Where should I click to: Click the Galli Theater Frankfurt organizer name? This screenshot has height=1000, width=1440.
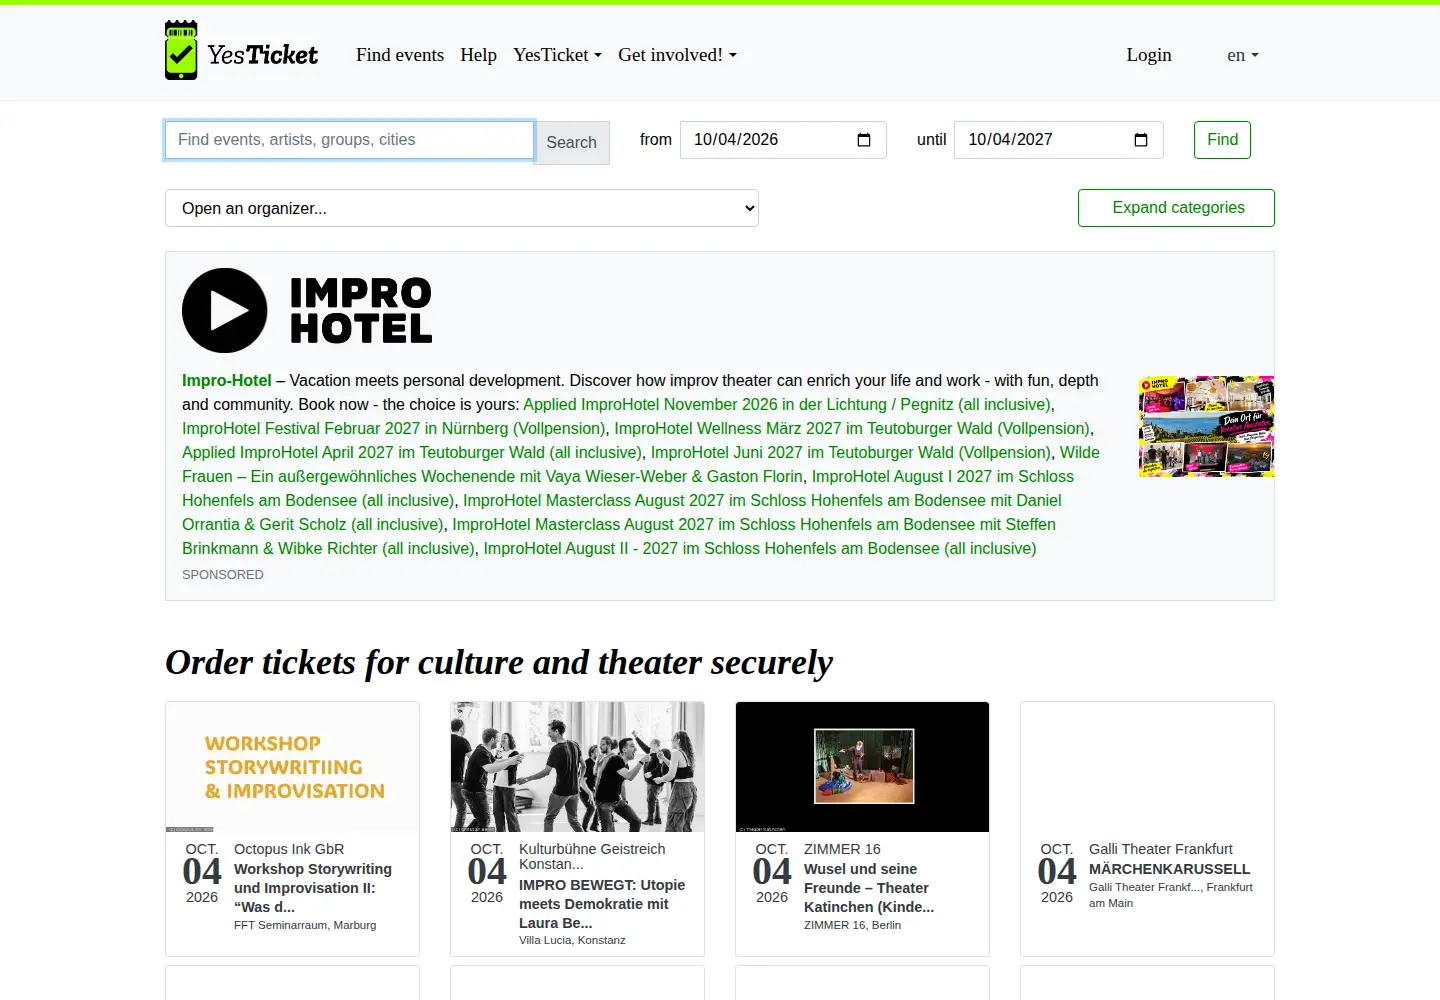(x=1160, y=849)
